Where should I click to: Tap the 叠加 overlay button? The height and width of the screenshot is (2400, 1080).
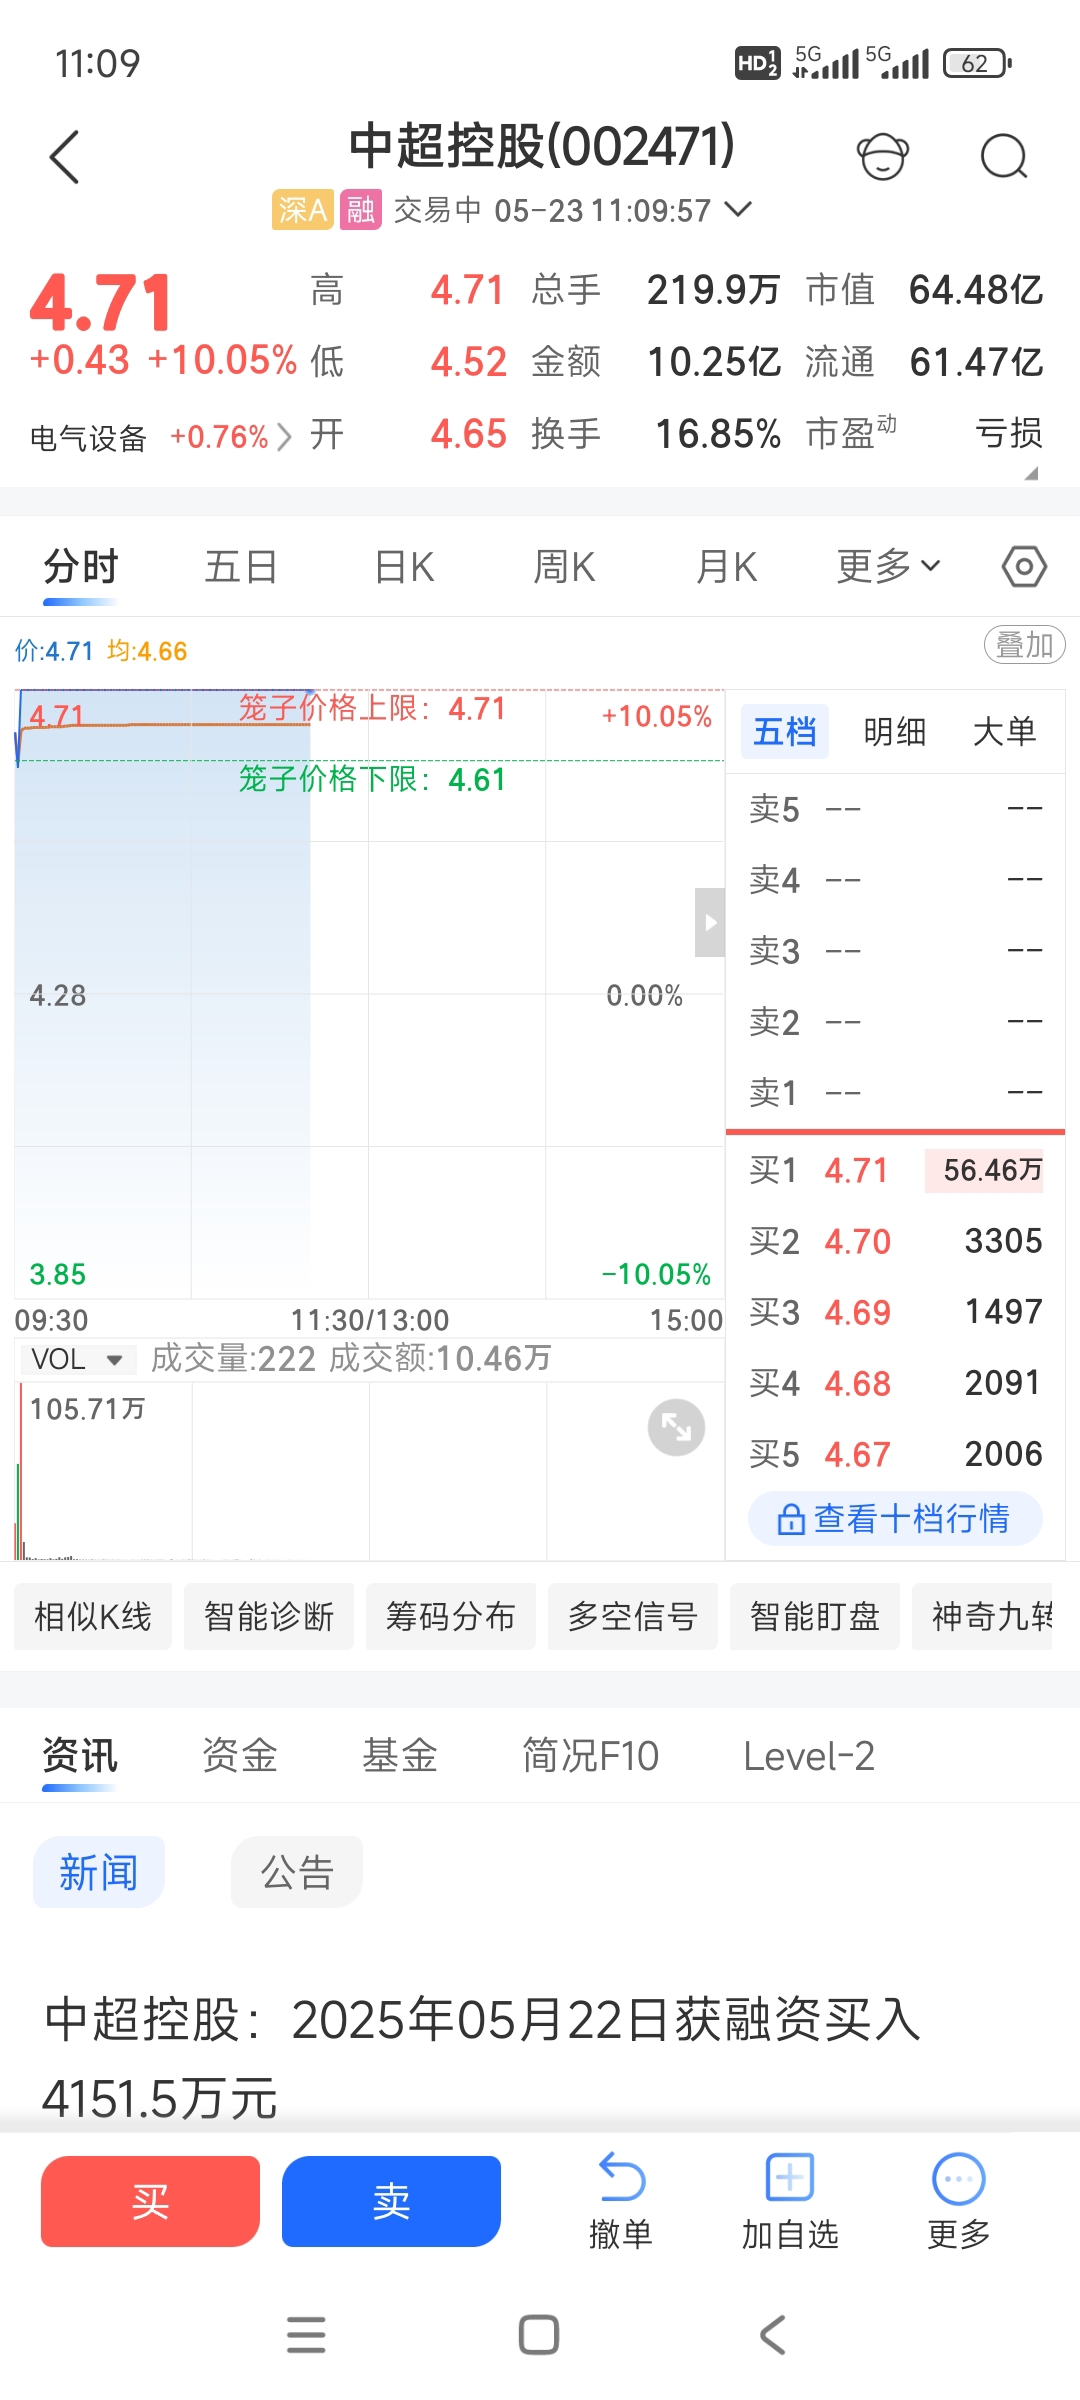tap(1025, 645)
